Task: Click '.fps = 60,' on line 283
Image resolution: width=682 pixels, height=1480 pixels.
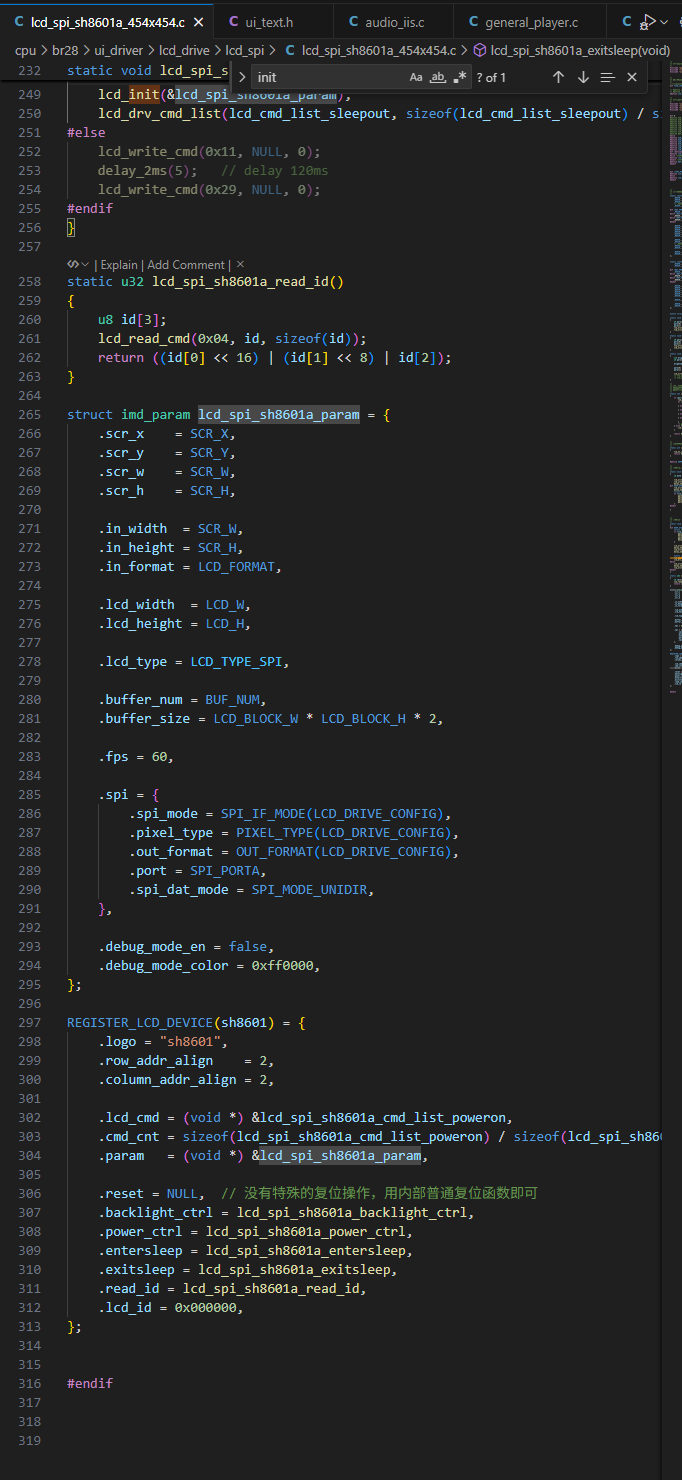Action: [136, 757]
